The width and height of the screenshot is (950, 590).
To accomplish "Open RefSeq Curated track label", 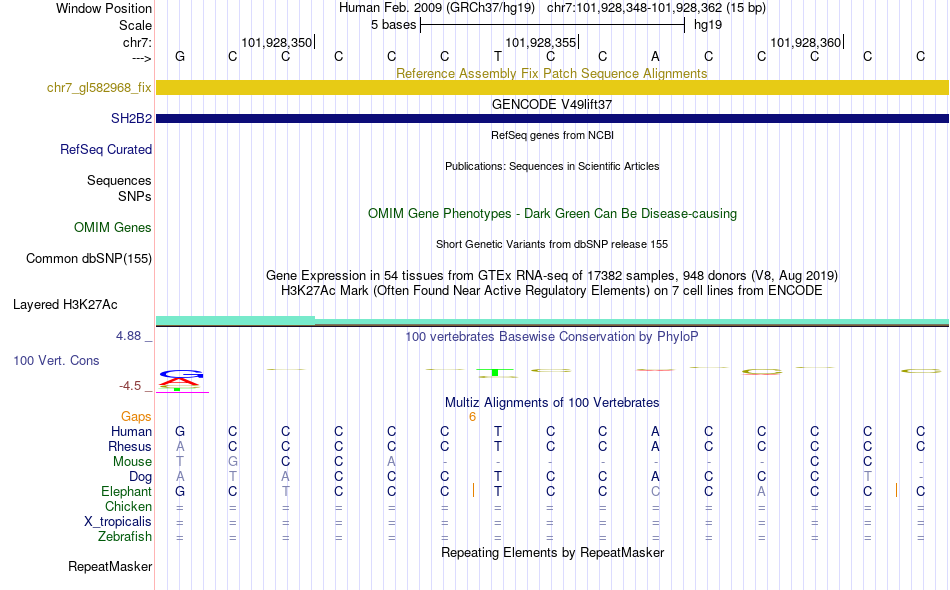I will [105, 150].
